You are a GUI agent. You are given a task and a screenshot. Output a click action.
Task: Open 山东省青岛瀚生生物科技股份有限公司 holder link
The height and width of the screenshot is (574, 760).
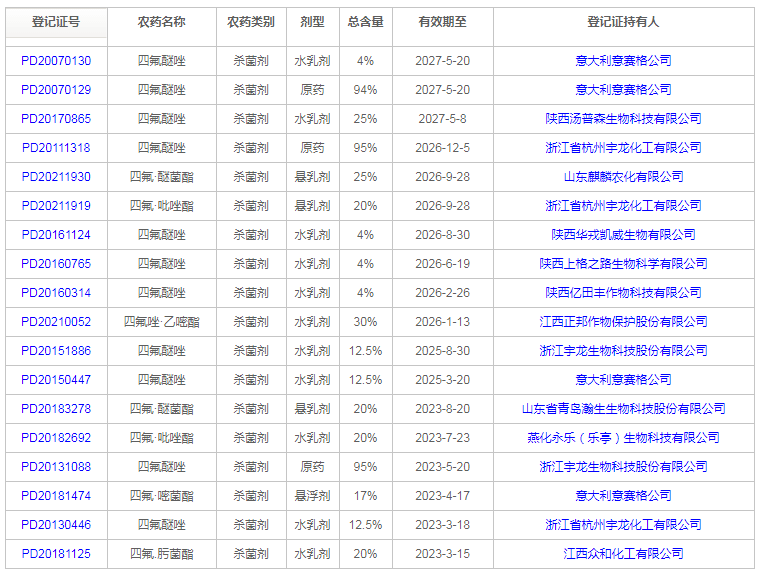coord(623,409)
